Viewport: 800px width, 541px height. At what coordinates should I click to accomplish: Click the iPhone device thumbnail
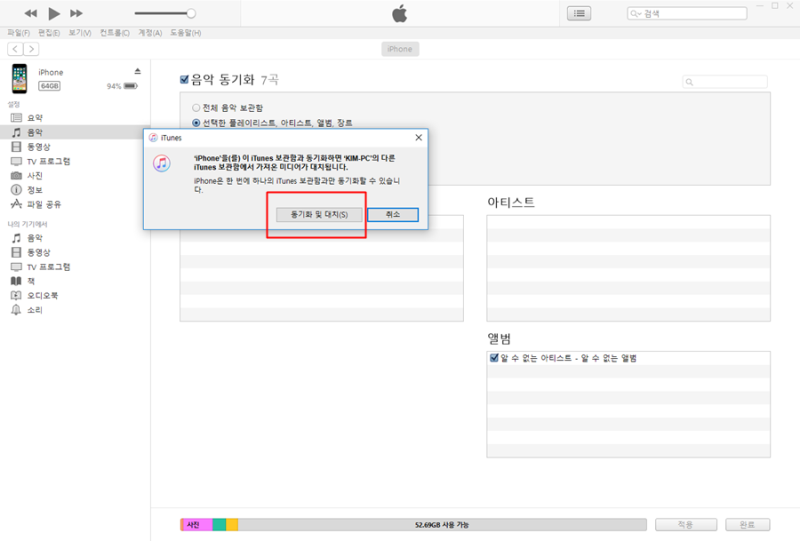(x=19, y=79)
